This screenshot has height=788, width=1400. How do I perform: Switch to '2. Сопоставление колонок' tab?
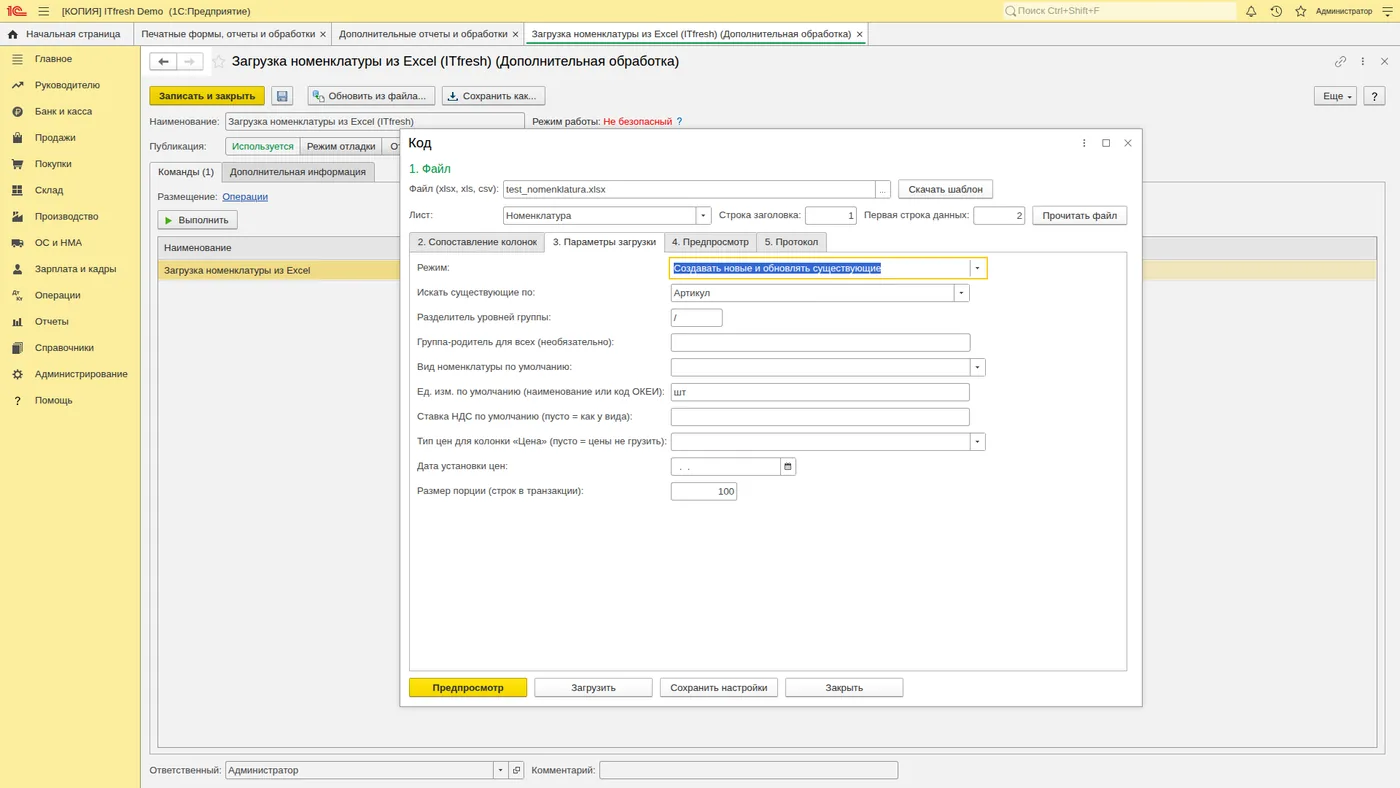tap(477, 242)
